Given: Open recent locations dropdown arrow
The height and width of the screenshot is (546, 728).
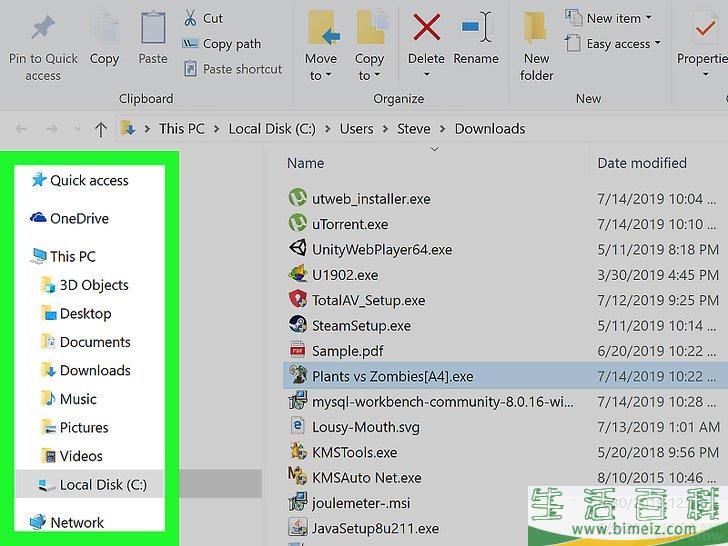Looking at the screenshot, I should coord(78,129).
